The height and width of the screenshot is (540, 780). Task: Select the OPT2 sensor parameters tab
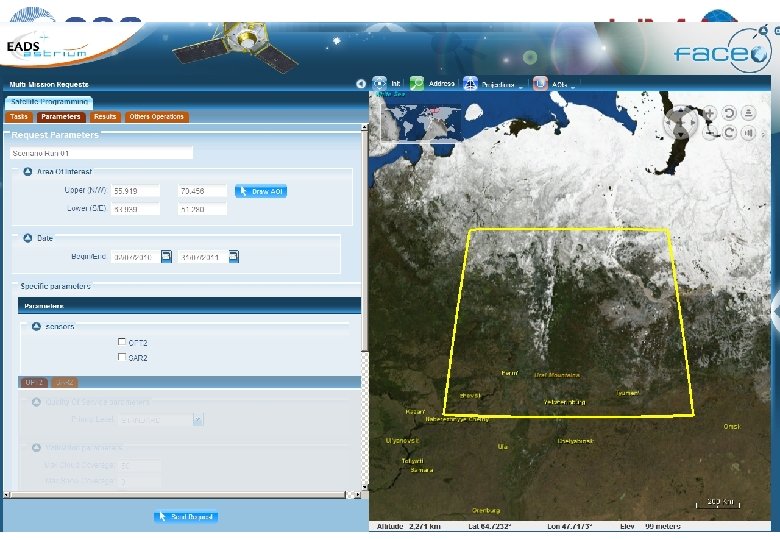[x=34, y=382]
